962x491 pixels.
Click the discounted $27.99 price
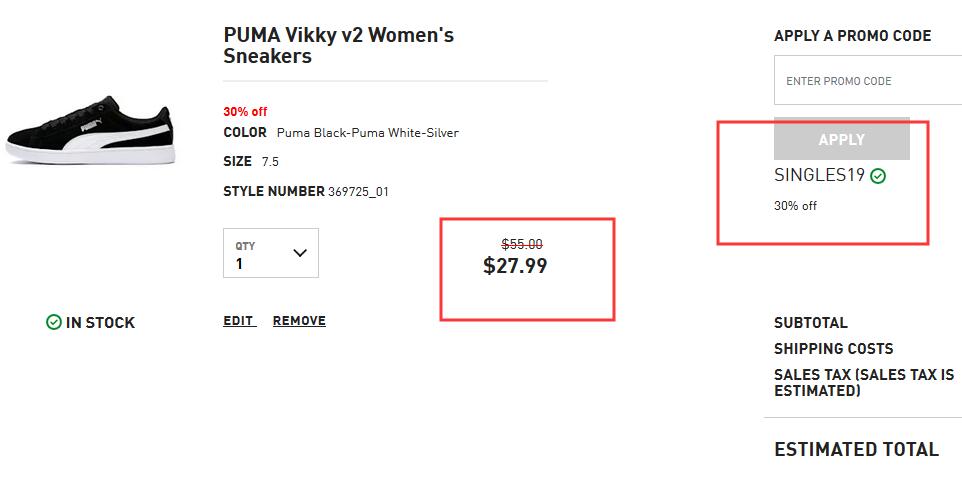tap(515, 266)
